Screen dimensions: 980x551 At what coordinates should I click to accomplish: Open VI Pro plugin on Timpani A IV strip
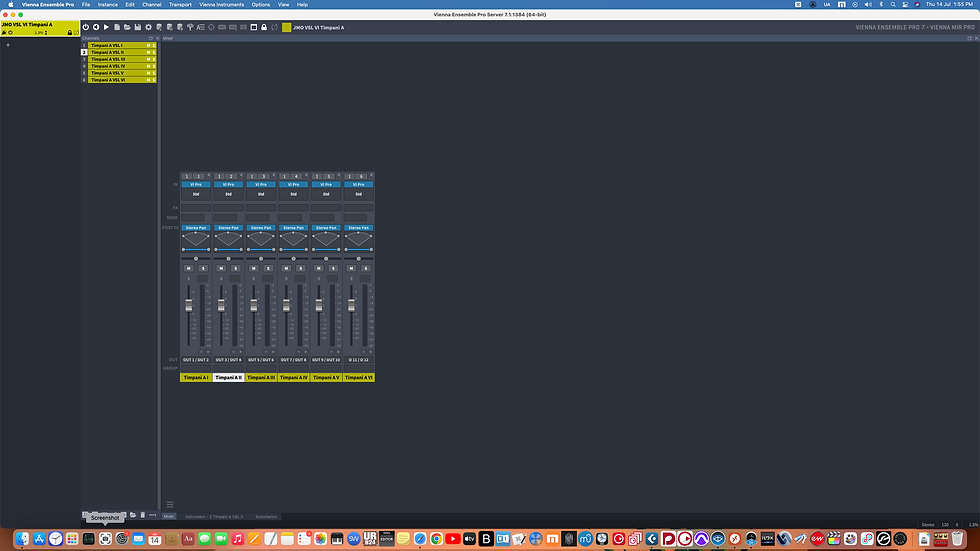pos(293,184)
